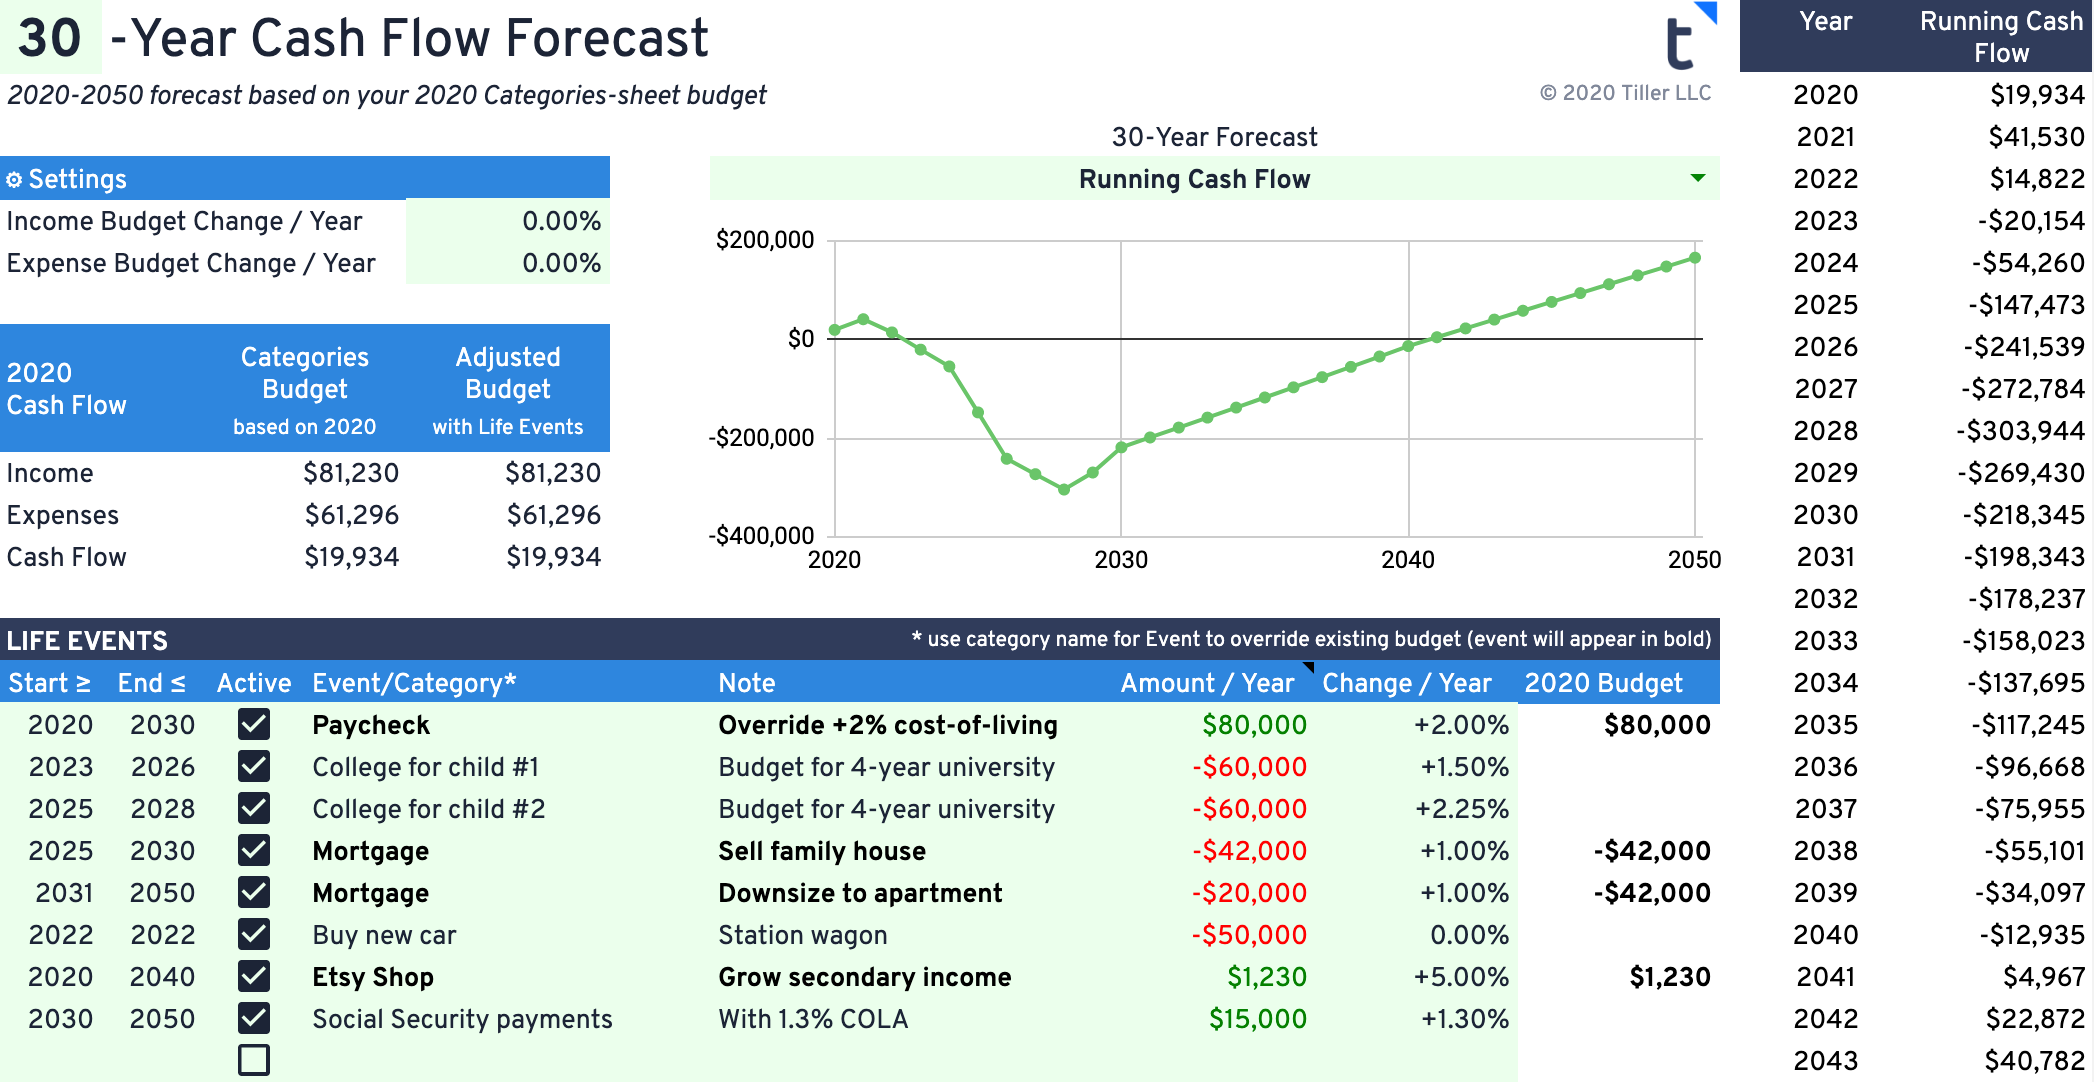Click the 30 year-count cell in title
This screenshot has height=1082, width=2094.
[x=50, y=38]
